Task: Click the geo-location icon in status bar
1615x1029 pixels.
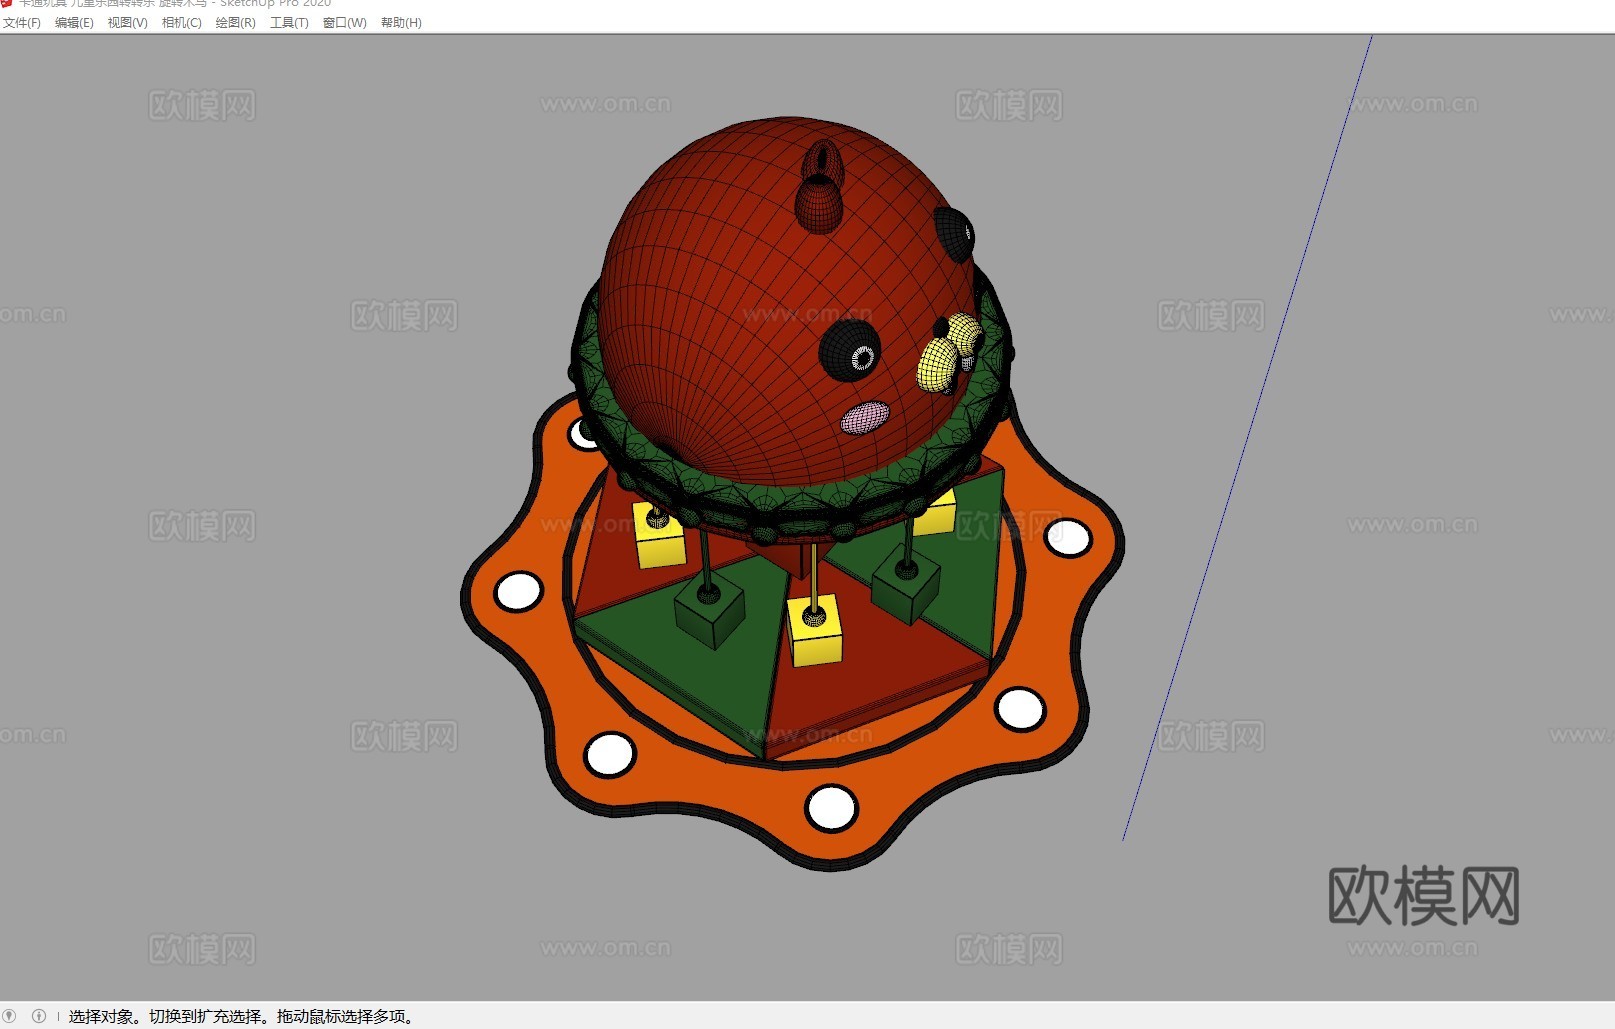Action: (x=10, y=1016)
